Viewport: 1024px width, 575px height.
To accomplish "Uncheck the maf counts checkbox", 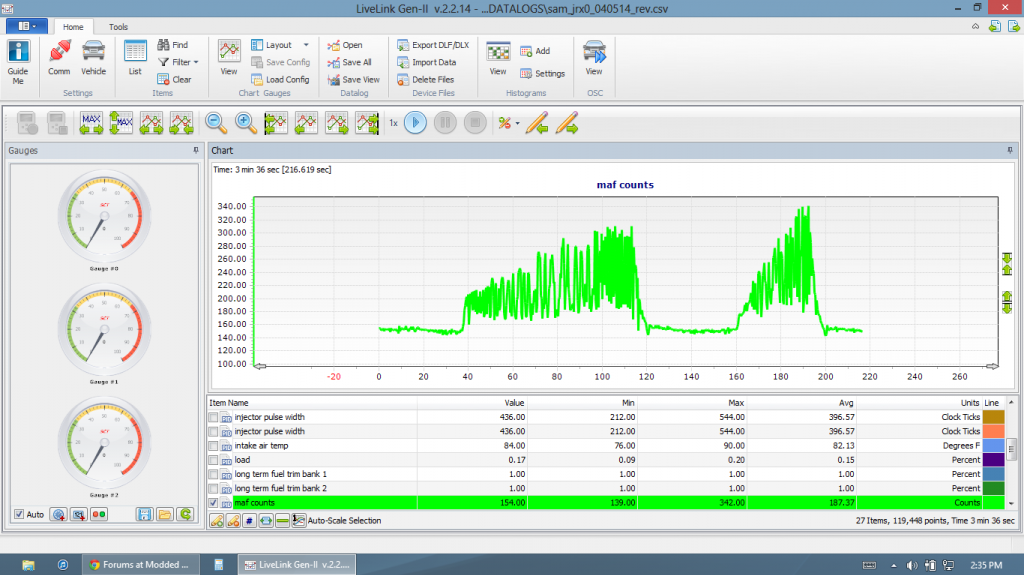I will pos(213,503).
